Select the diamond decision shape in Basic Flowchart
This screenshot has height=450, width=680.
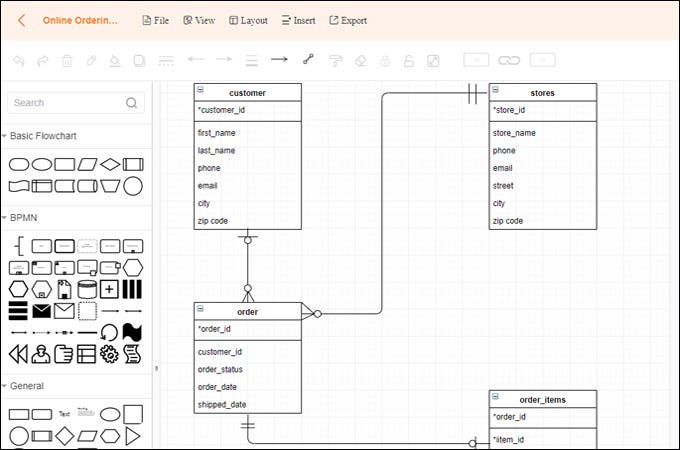click(110, 164)
